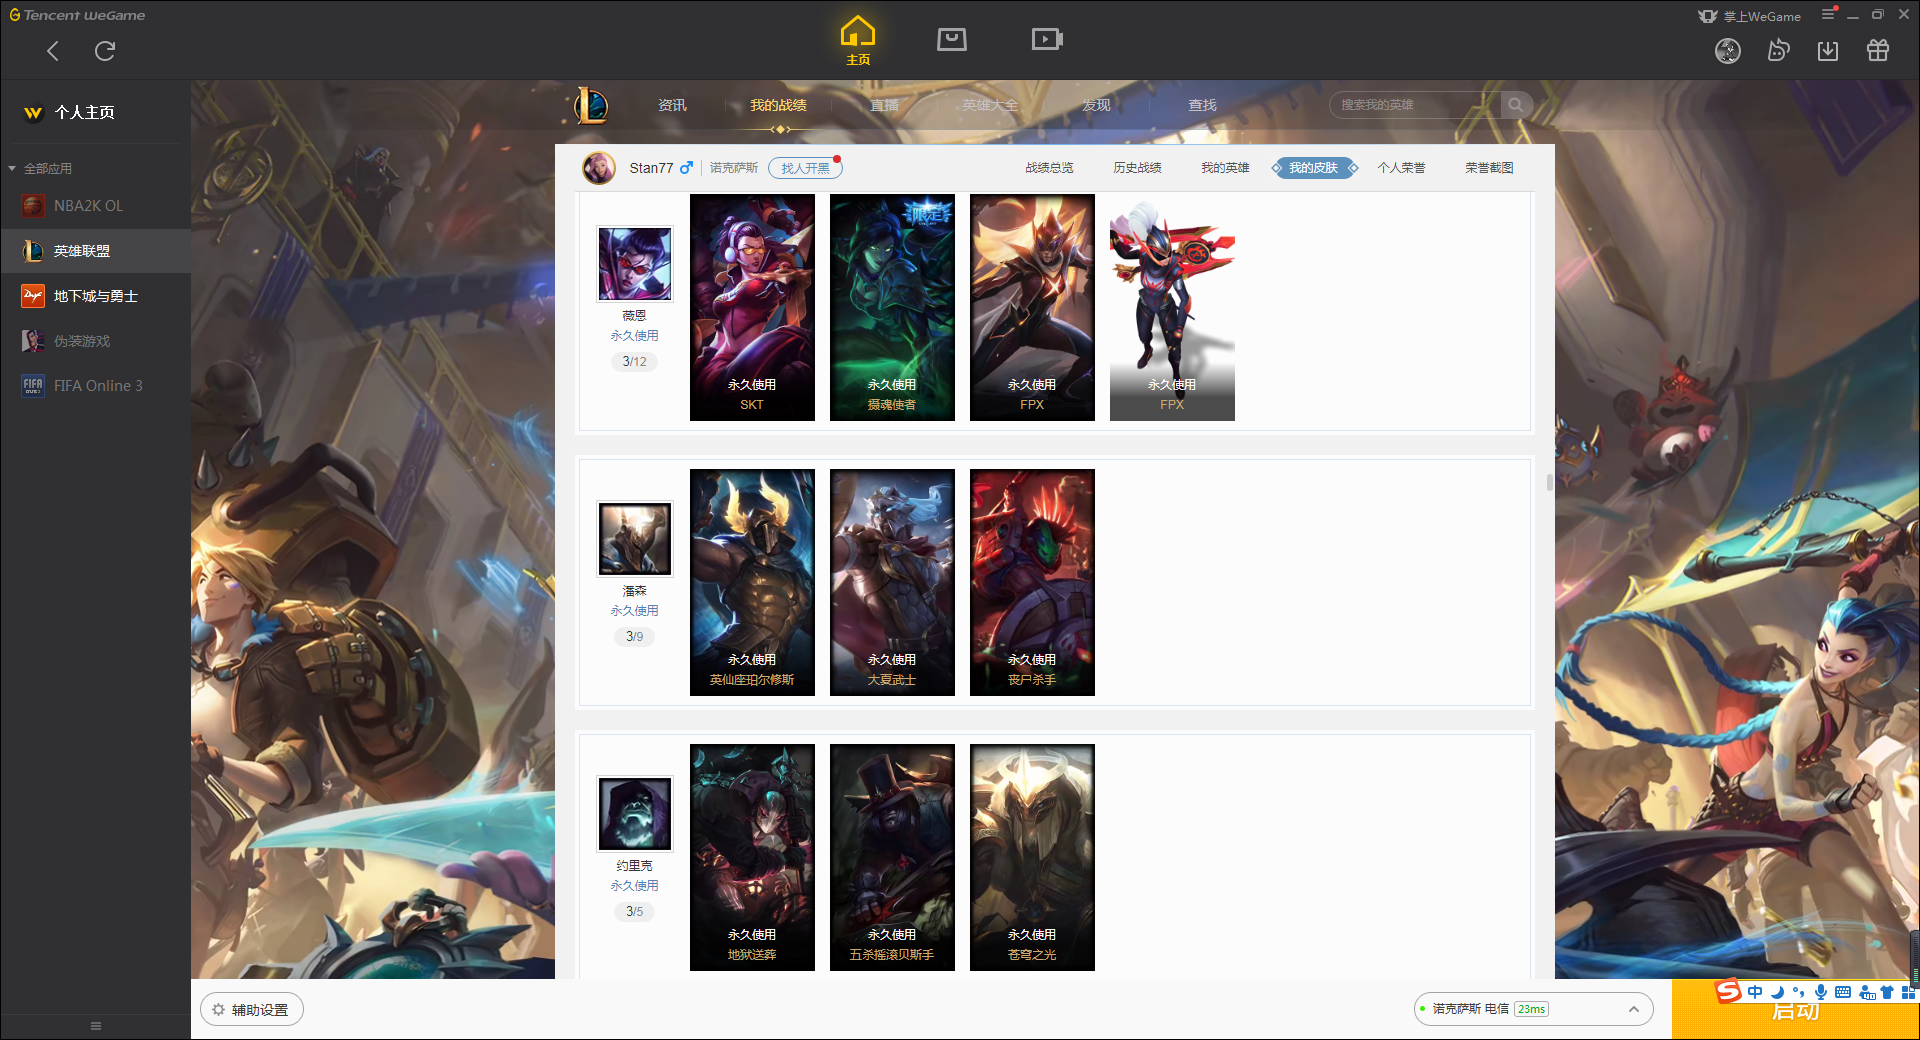The height and width of the screenshot is (1040, 1920).
Task: Open the WeGame main menu icon
Action: coord(1828,14)
